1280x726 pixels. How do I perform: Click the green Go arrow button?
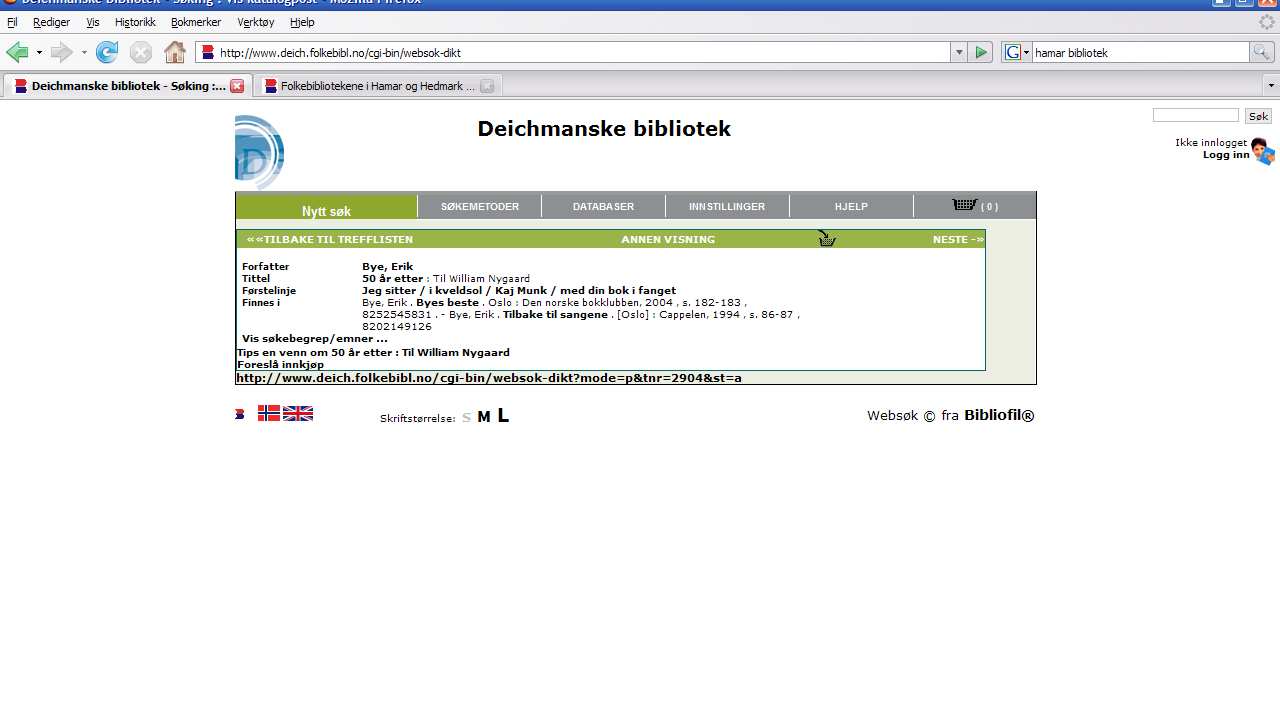[x=981, y=53]
